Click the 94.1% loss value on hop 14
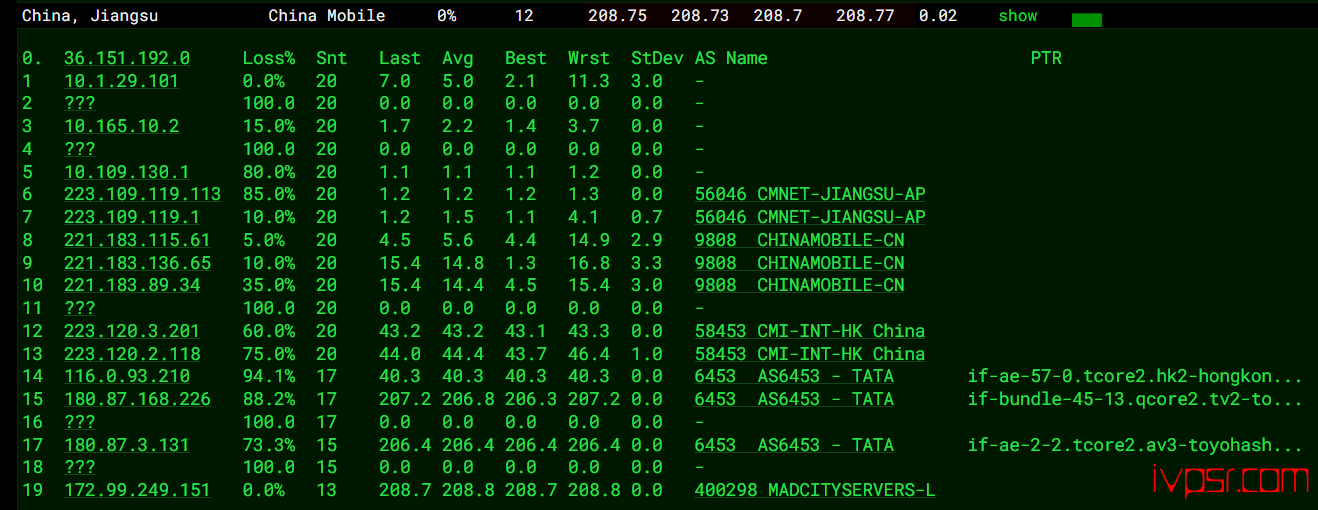Screen dimensions: 1318x510 269,376
